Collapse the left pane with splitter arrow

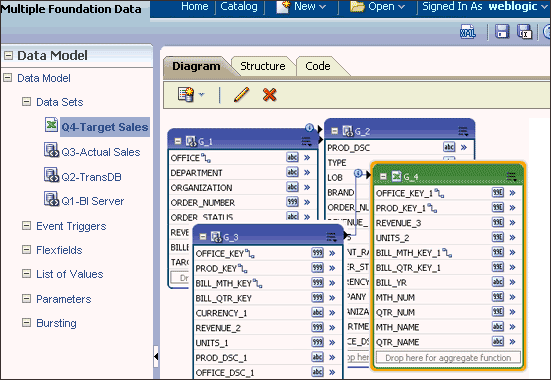[156, 356]
